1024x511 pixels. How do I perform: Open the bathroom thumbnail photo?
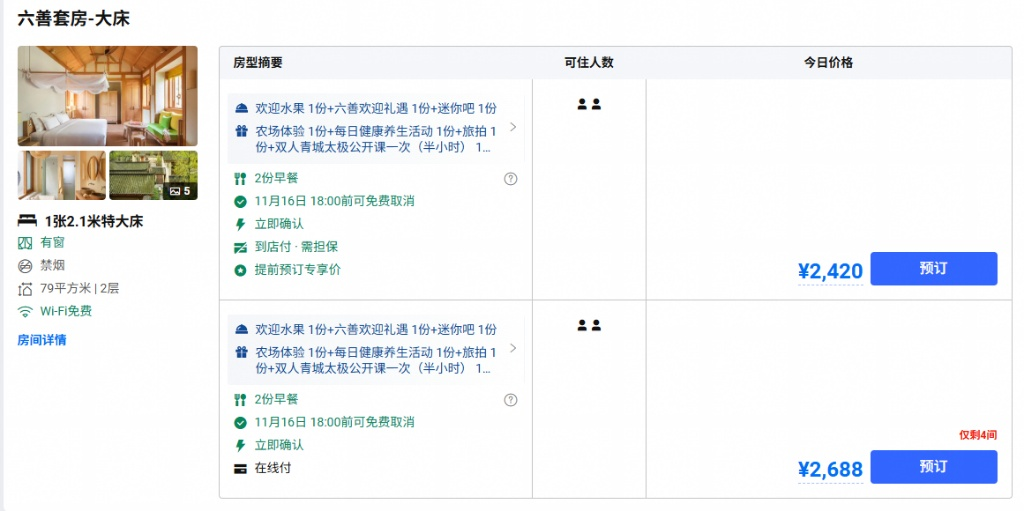pyautogui.click(x=62, y=175)
